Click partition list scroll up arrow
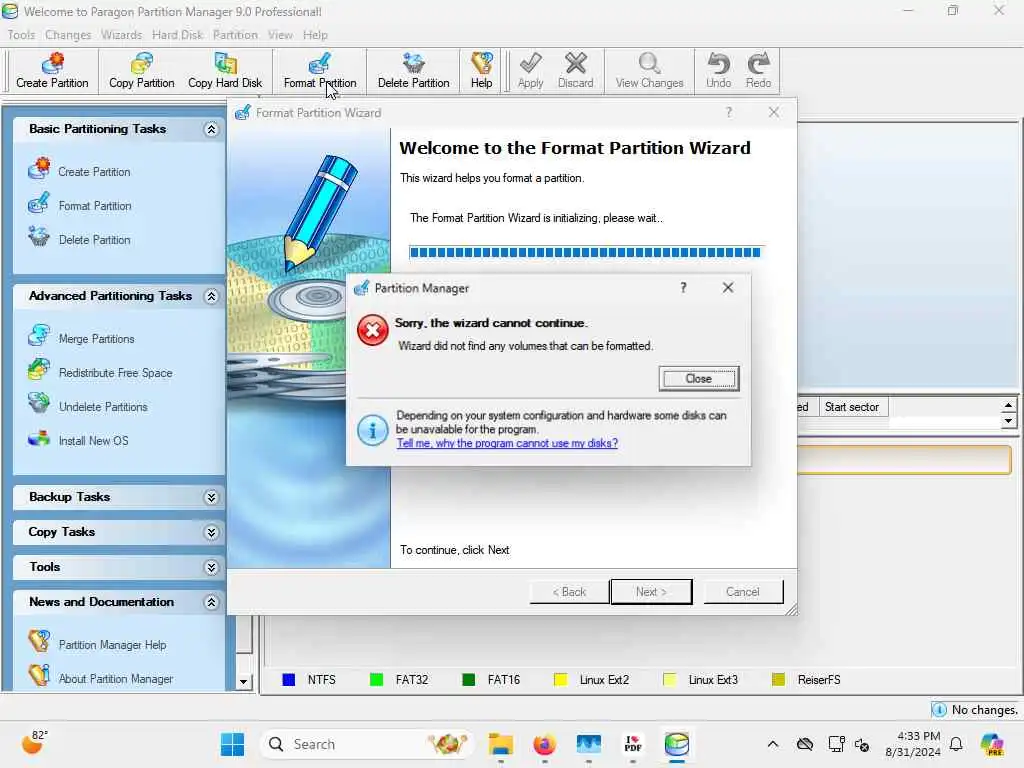Viewport: 1024px width, 768px height. pyautogui.click(x=1008, y=405)
